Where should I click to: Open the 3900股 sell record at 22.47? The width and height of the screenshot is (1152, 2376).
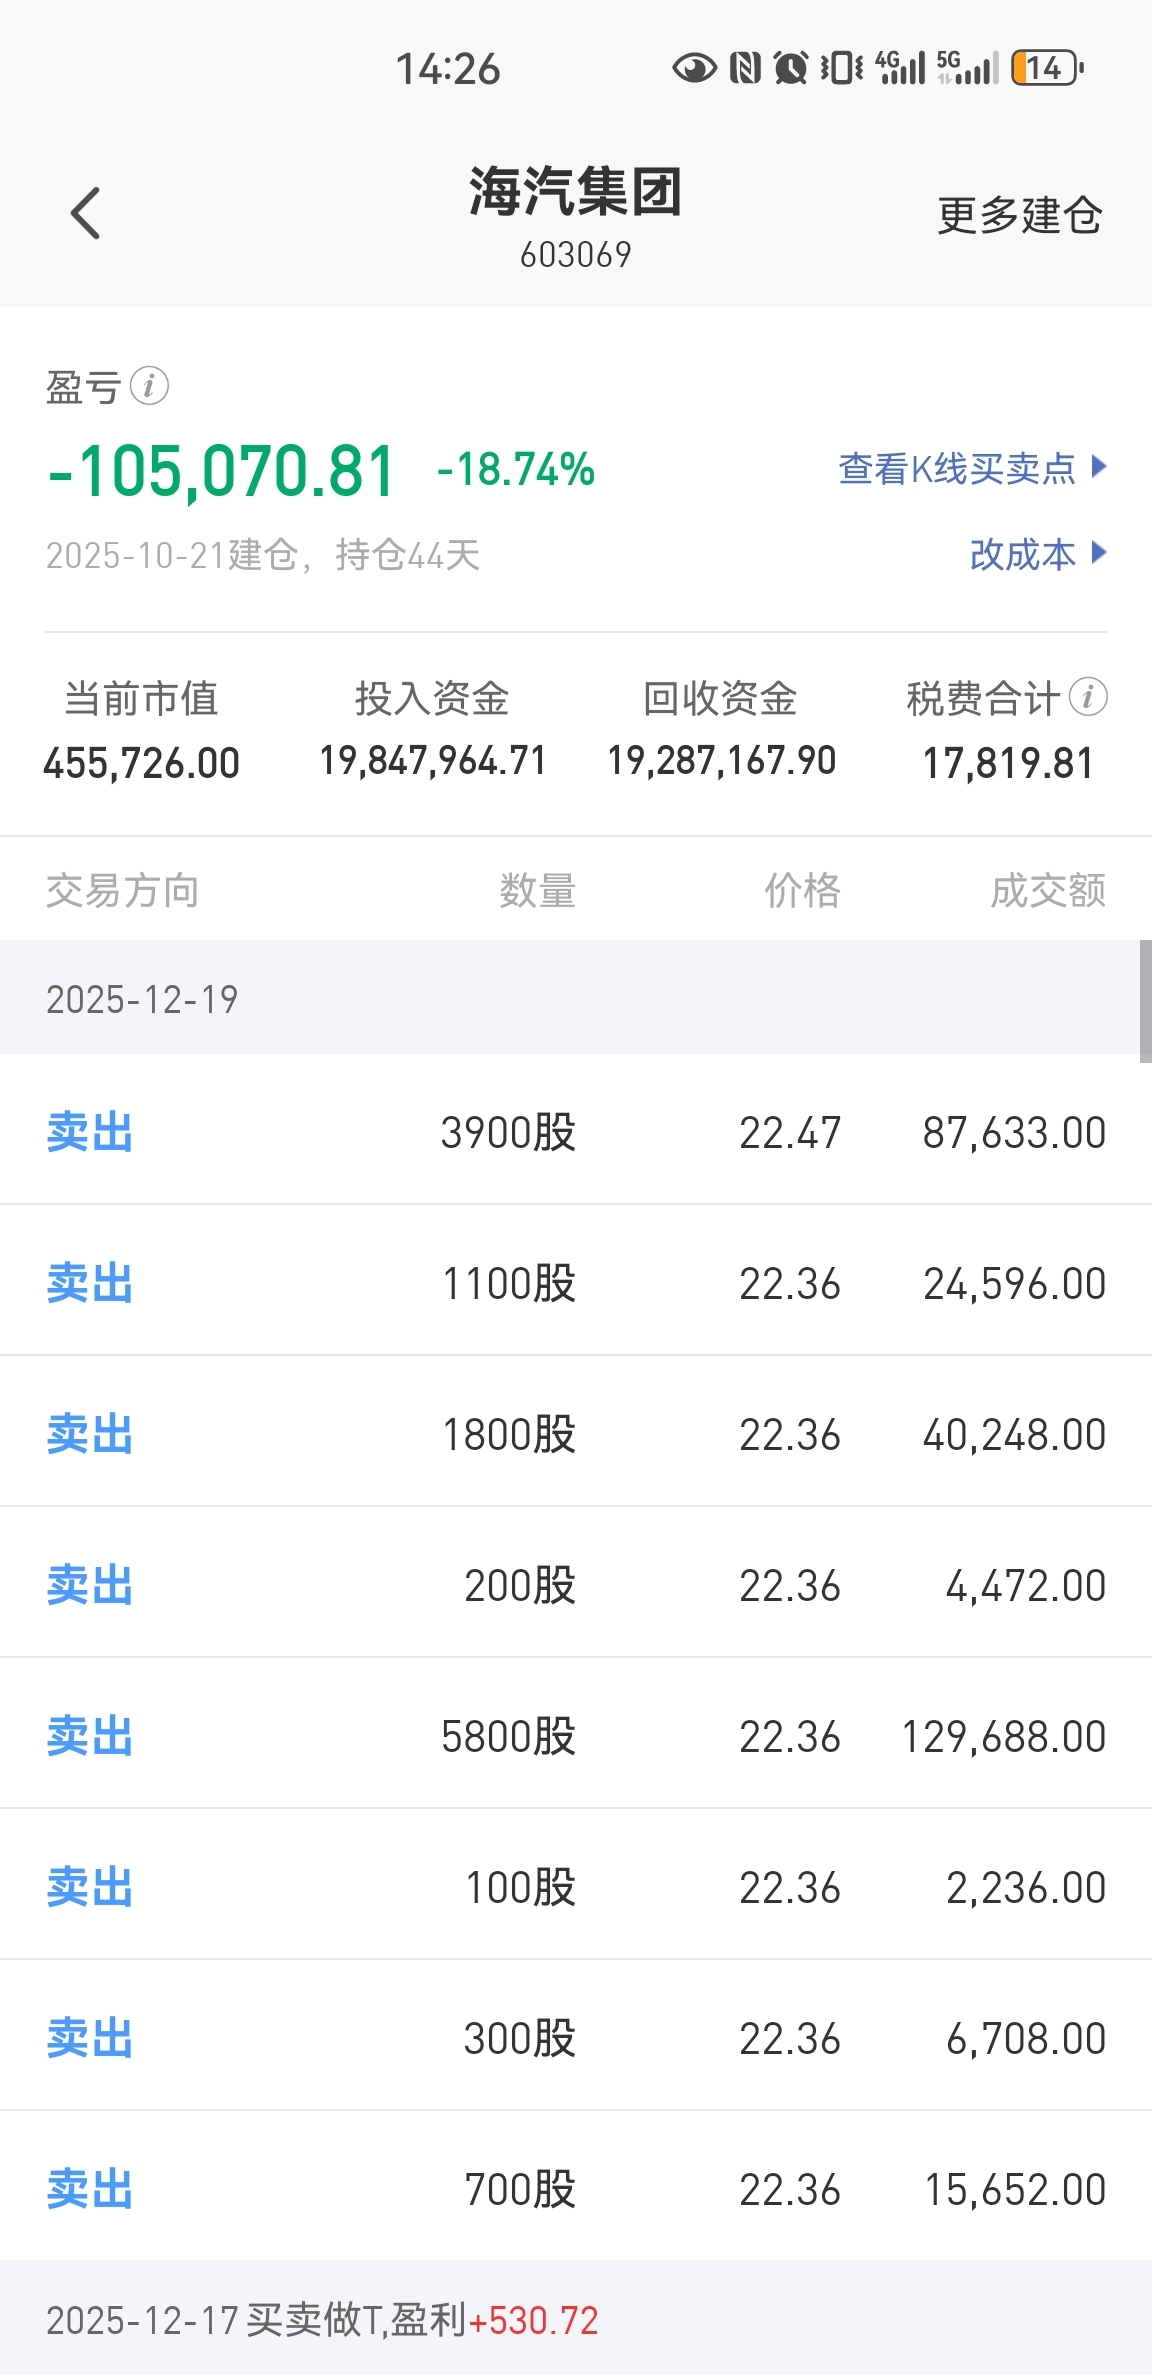pos(576,1132)
